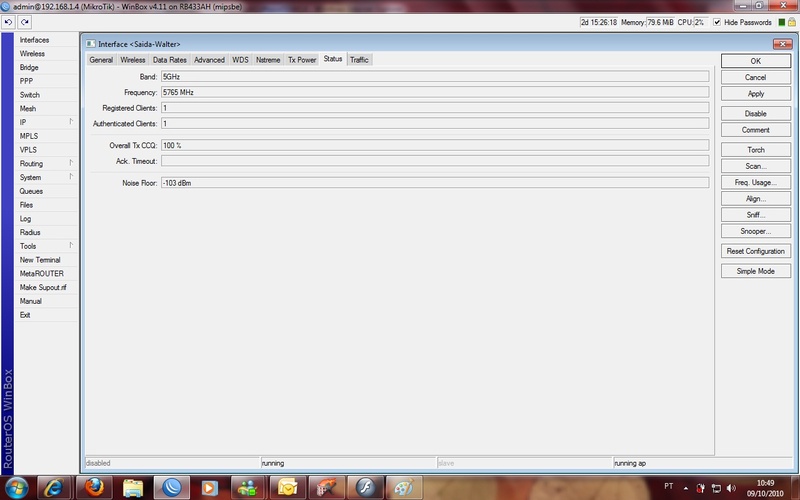
Task: Click the OK button
Action: (x=756, y=61)
